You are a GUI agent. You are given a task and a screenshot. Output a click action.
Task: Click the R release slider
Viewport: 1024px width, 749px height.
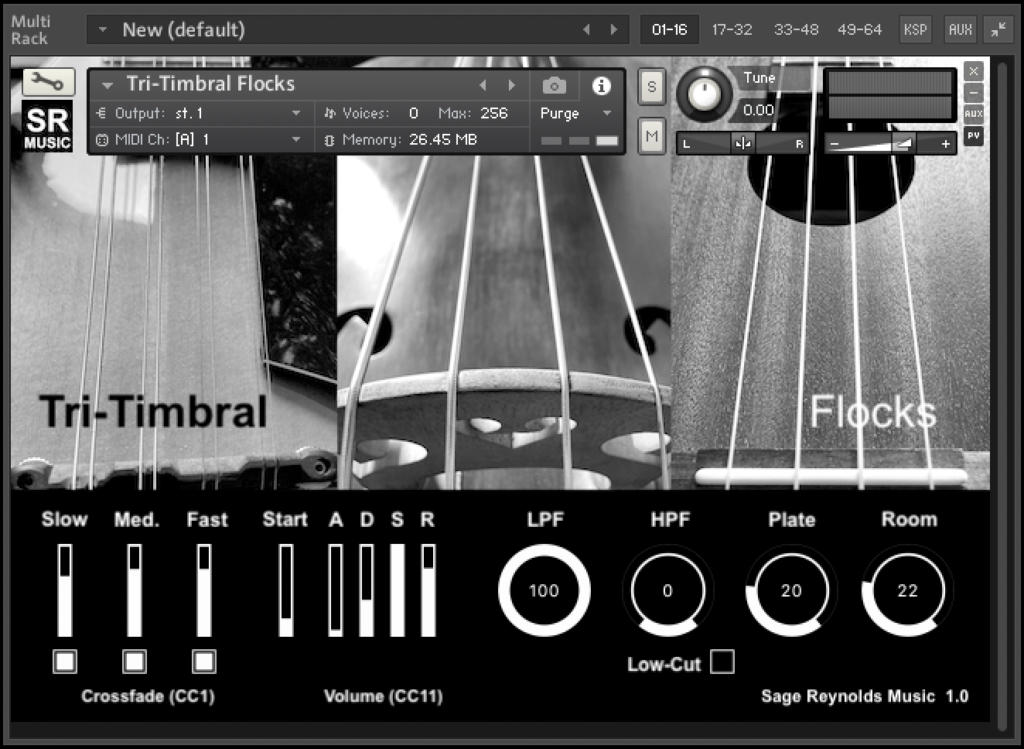coord(428,590)
